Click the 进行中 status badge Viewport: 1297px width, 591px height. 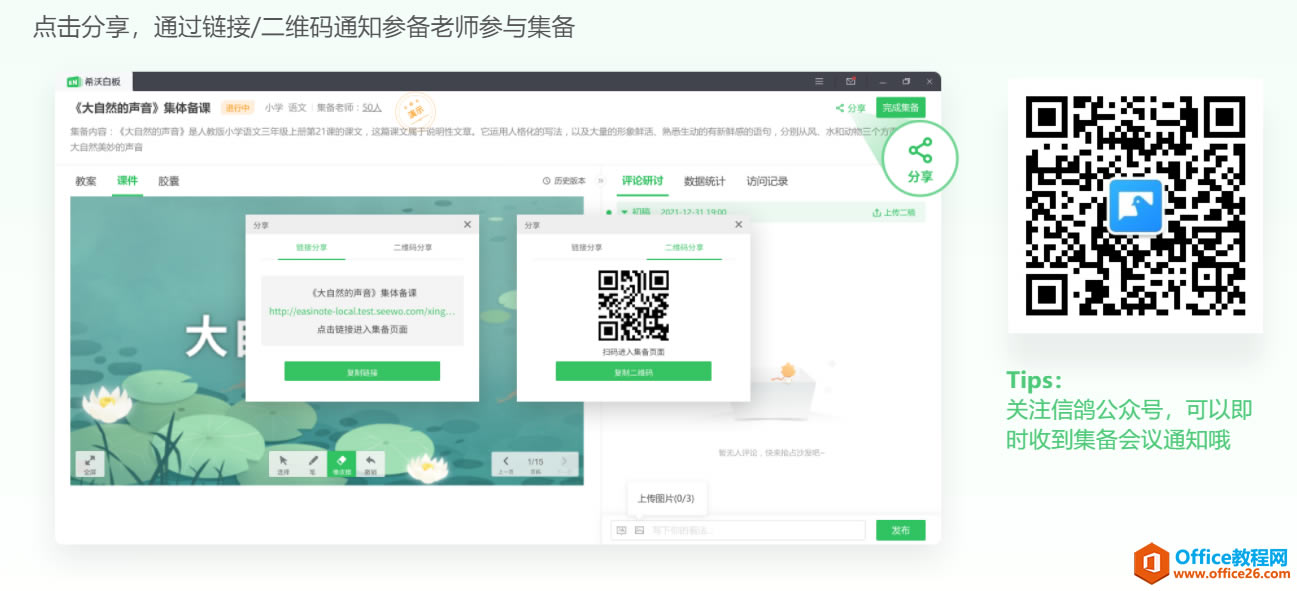pos(237,107)
